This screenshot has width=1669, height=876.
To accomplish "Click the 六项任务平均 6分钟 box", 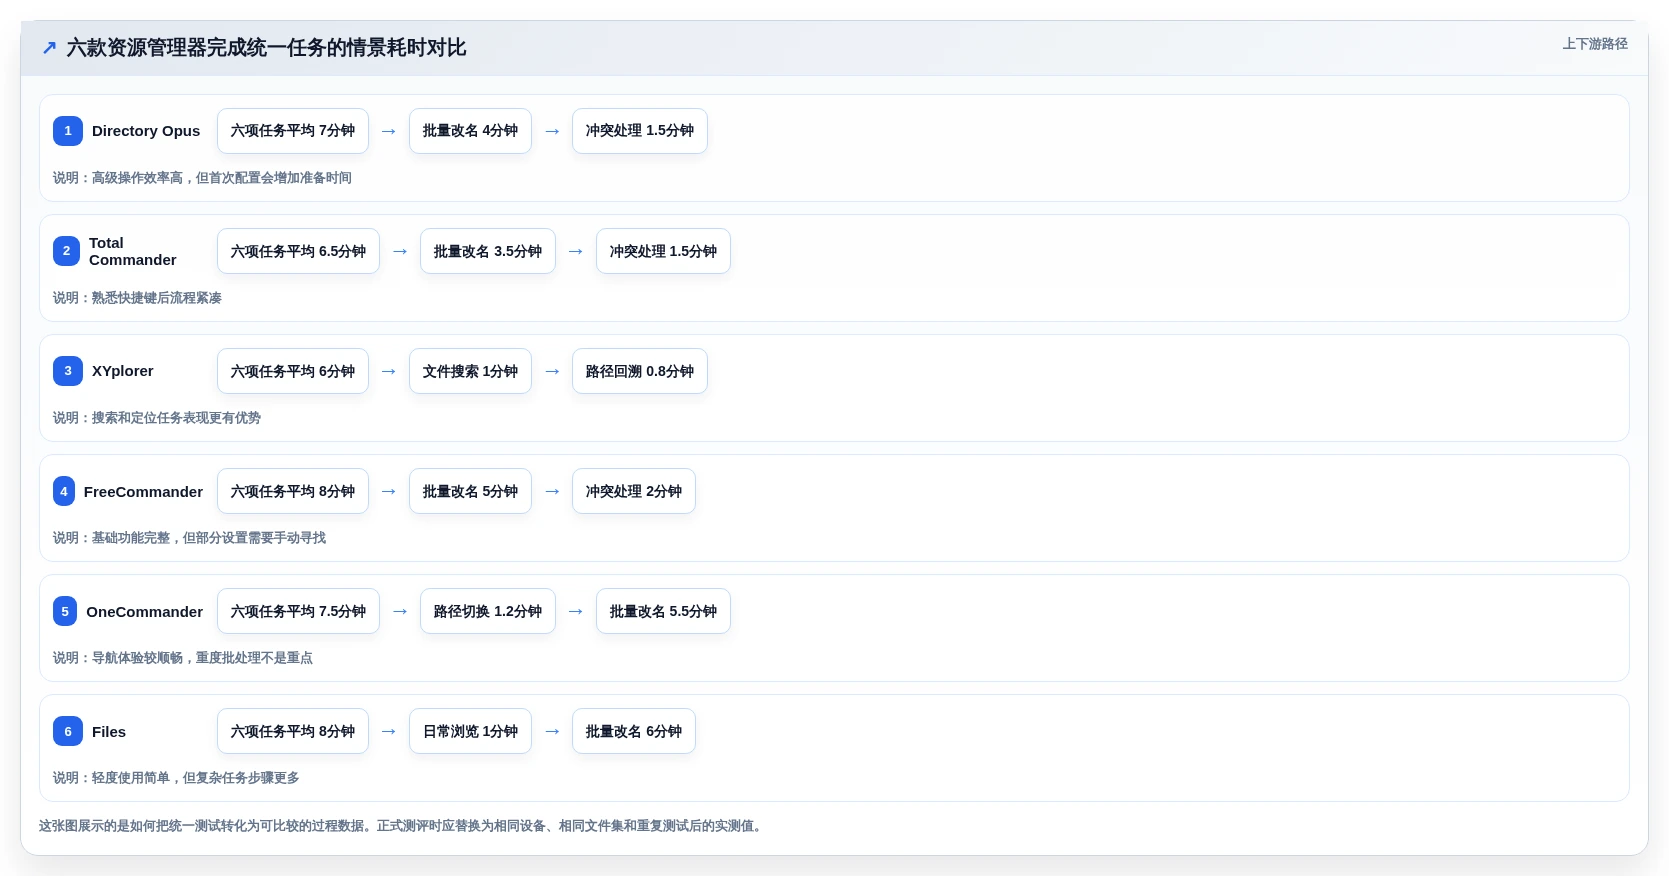I will click(293, 371).
